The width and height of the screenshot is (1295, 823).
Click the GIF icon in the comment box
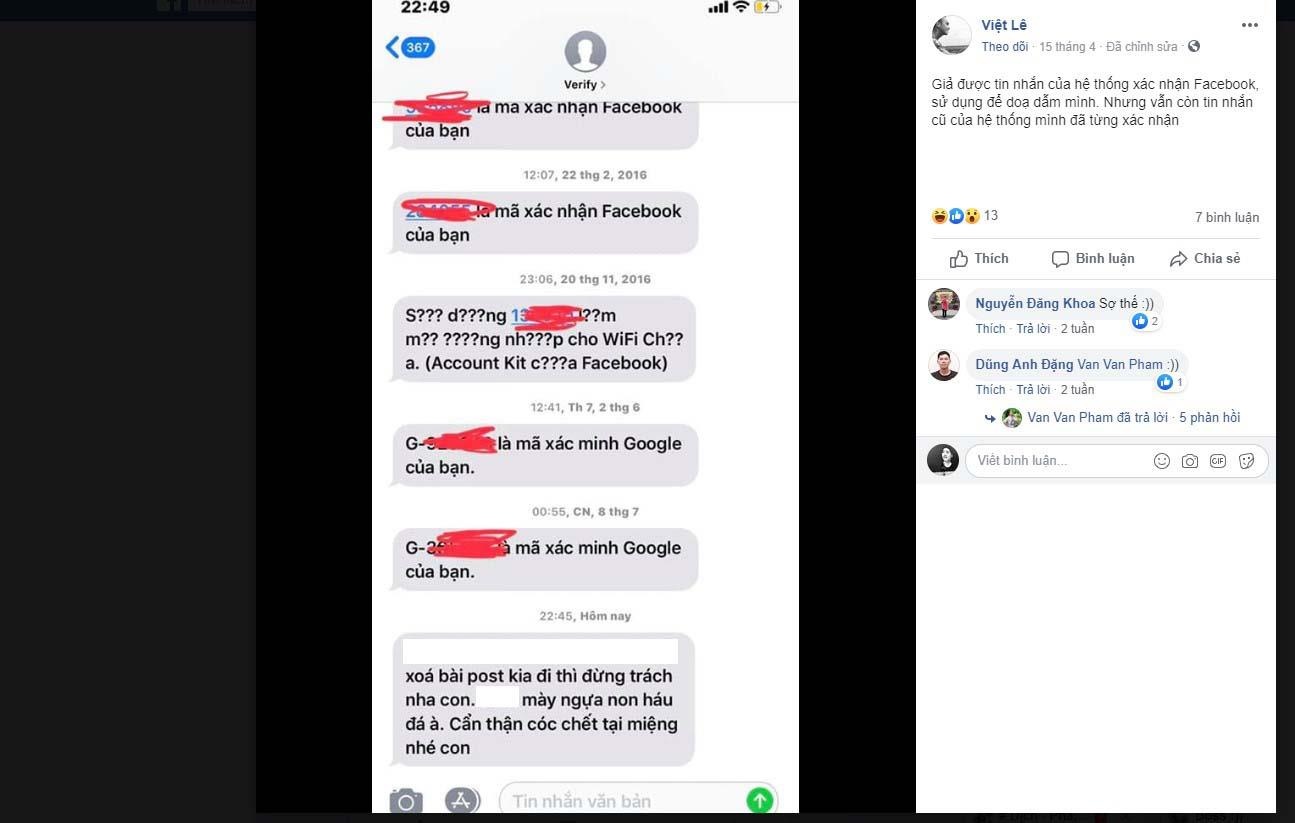click(x=1218, y=461)
